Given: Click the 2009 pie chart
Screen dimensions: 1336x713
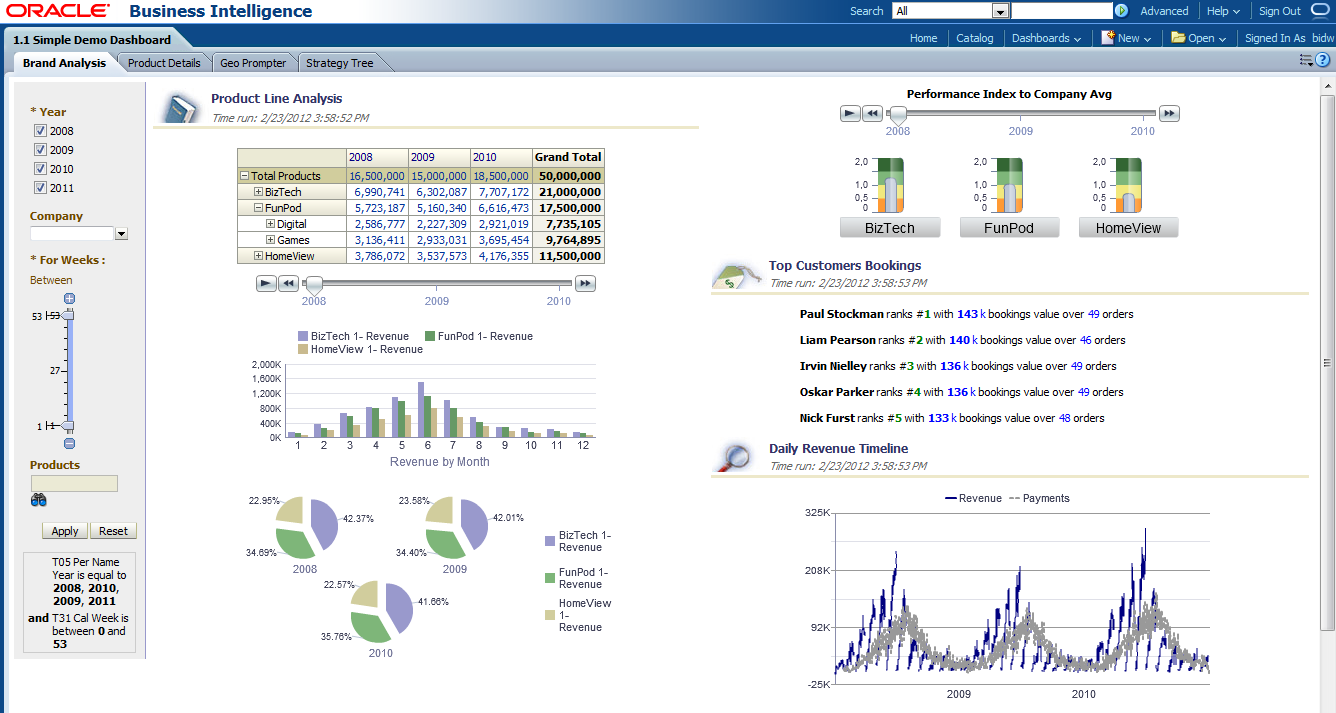Looking at the screenshot, I should (456, 526).
